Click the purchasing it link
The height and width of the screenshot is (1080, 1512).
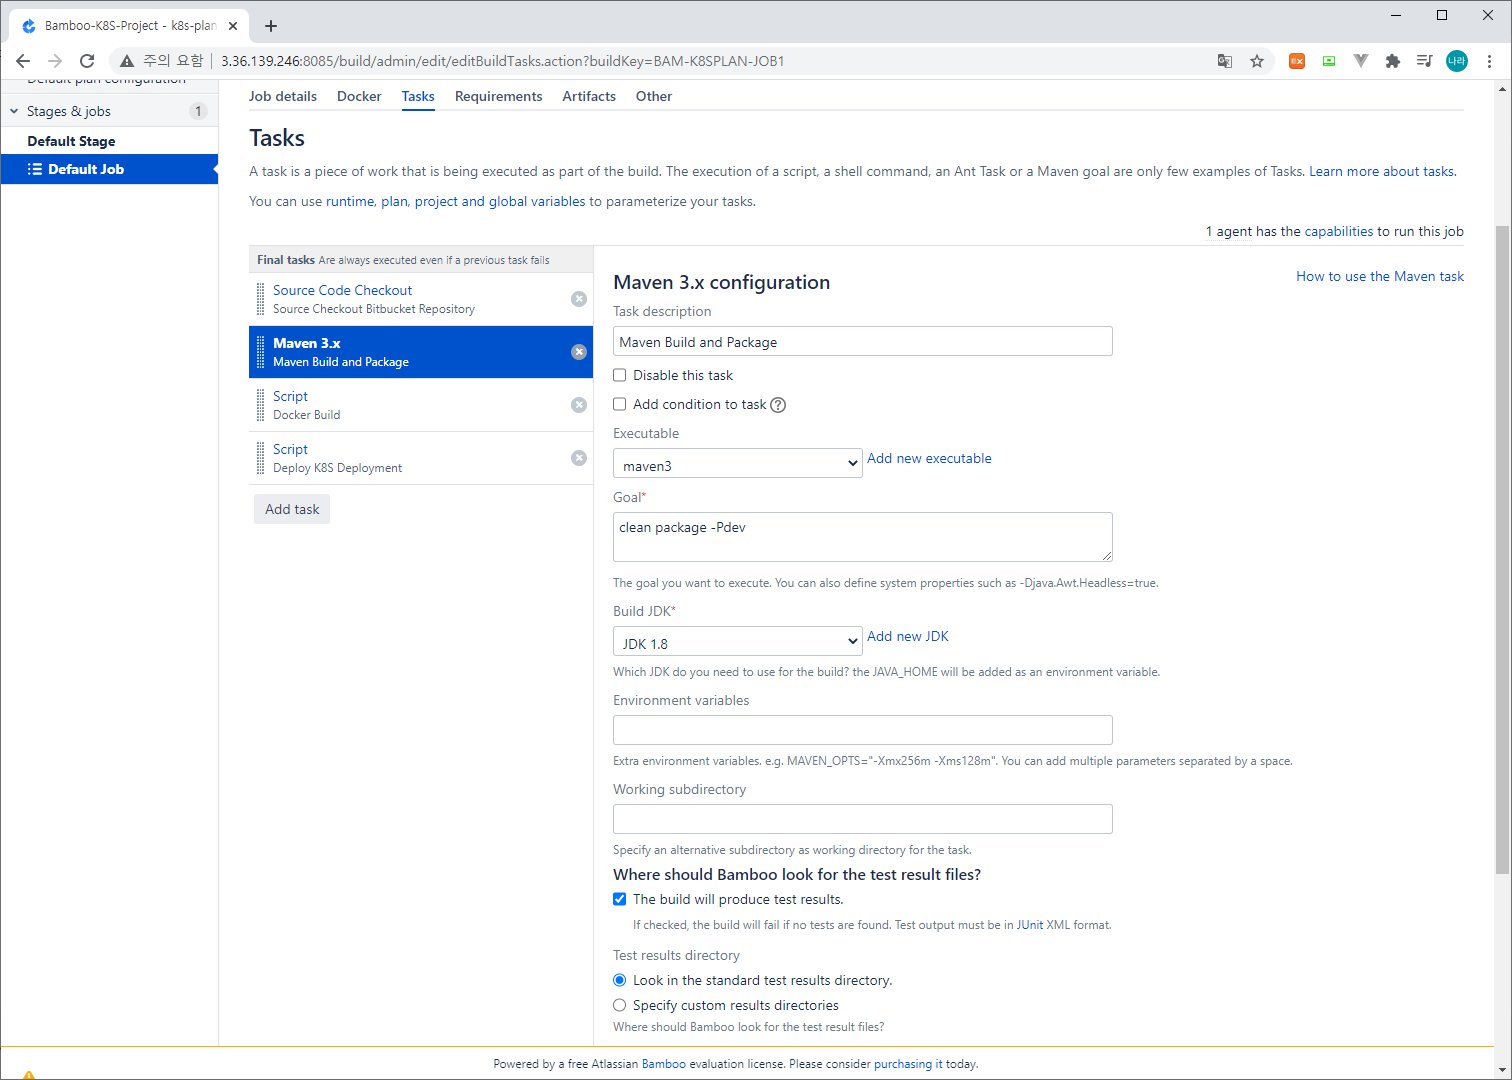[x=908, y=1064]
